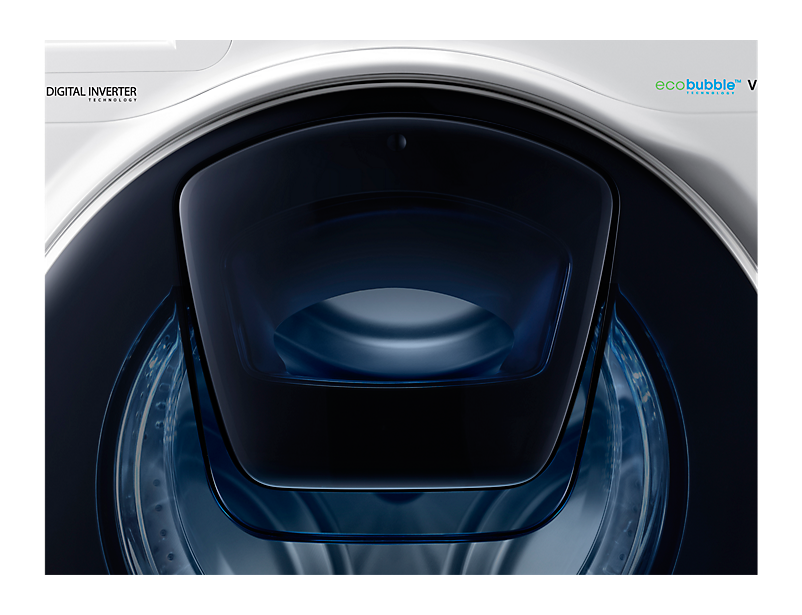The width and height of the screenshot is (802, 615).
Task: Select the green 'eco' part of the logo
Action: [670, 86]
